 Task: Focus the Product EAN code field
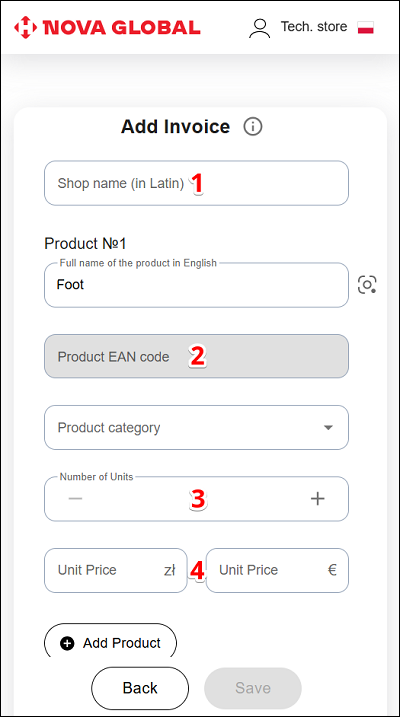click(x=197, y=356)
